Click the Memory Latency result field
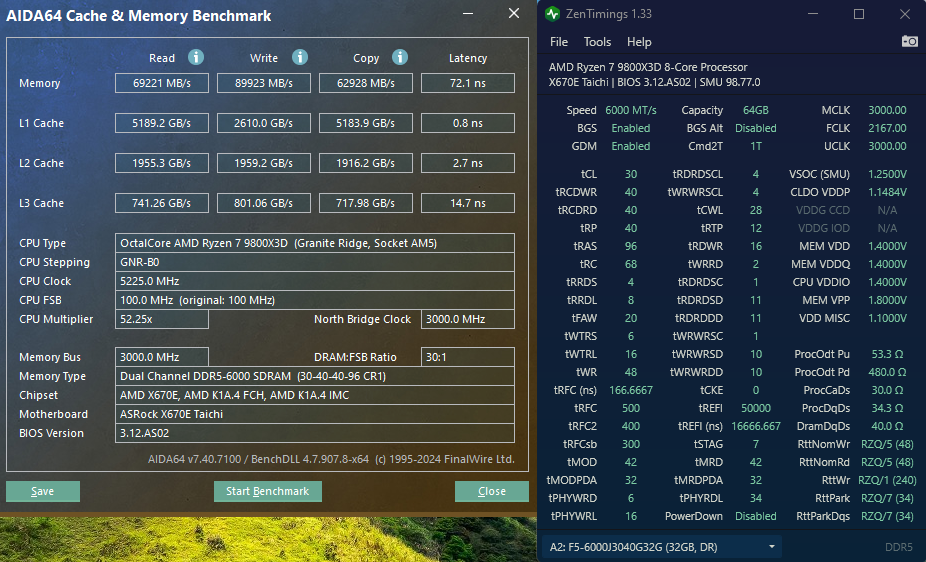926x562 pixels. [467, 83]
